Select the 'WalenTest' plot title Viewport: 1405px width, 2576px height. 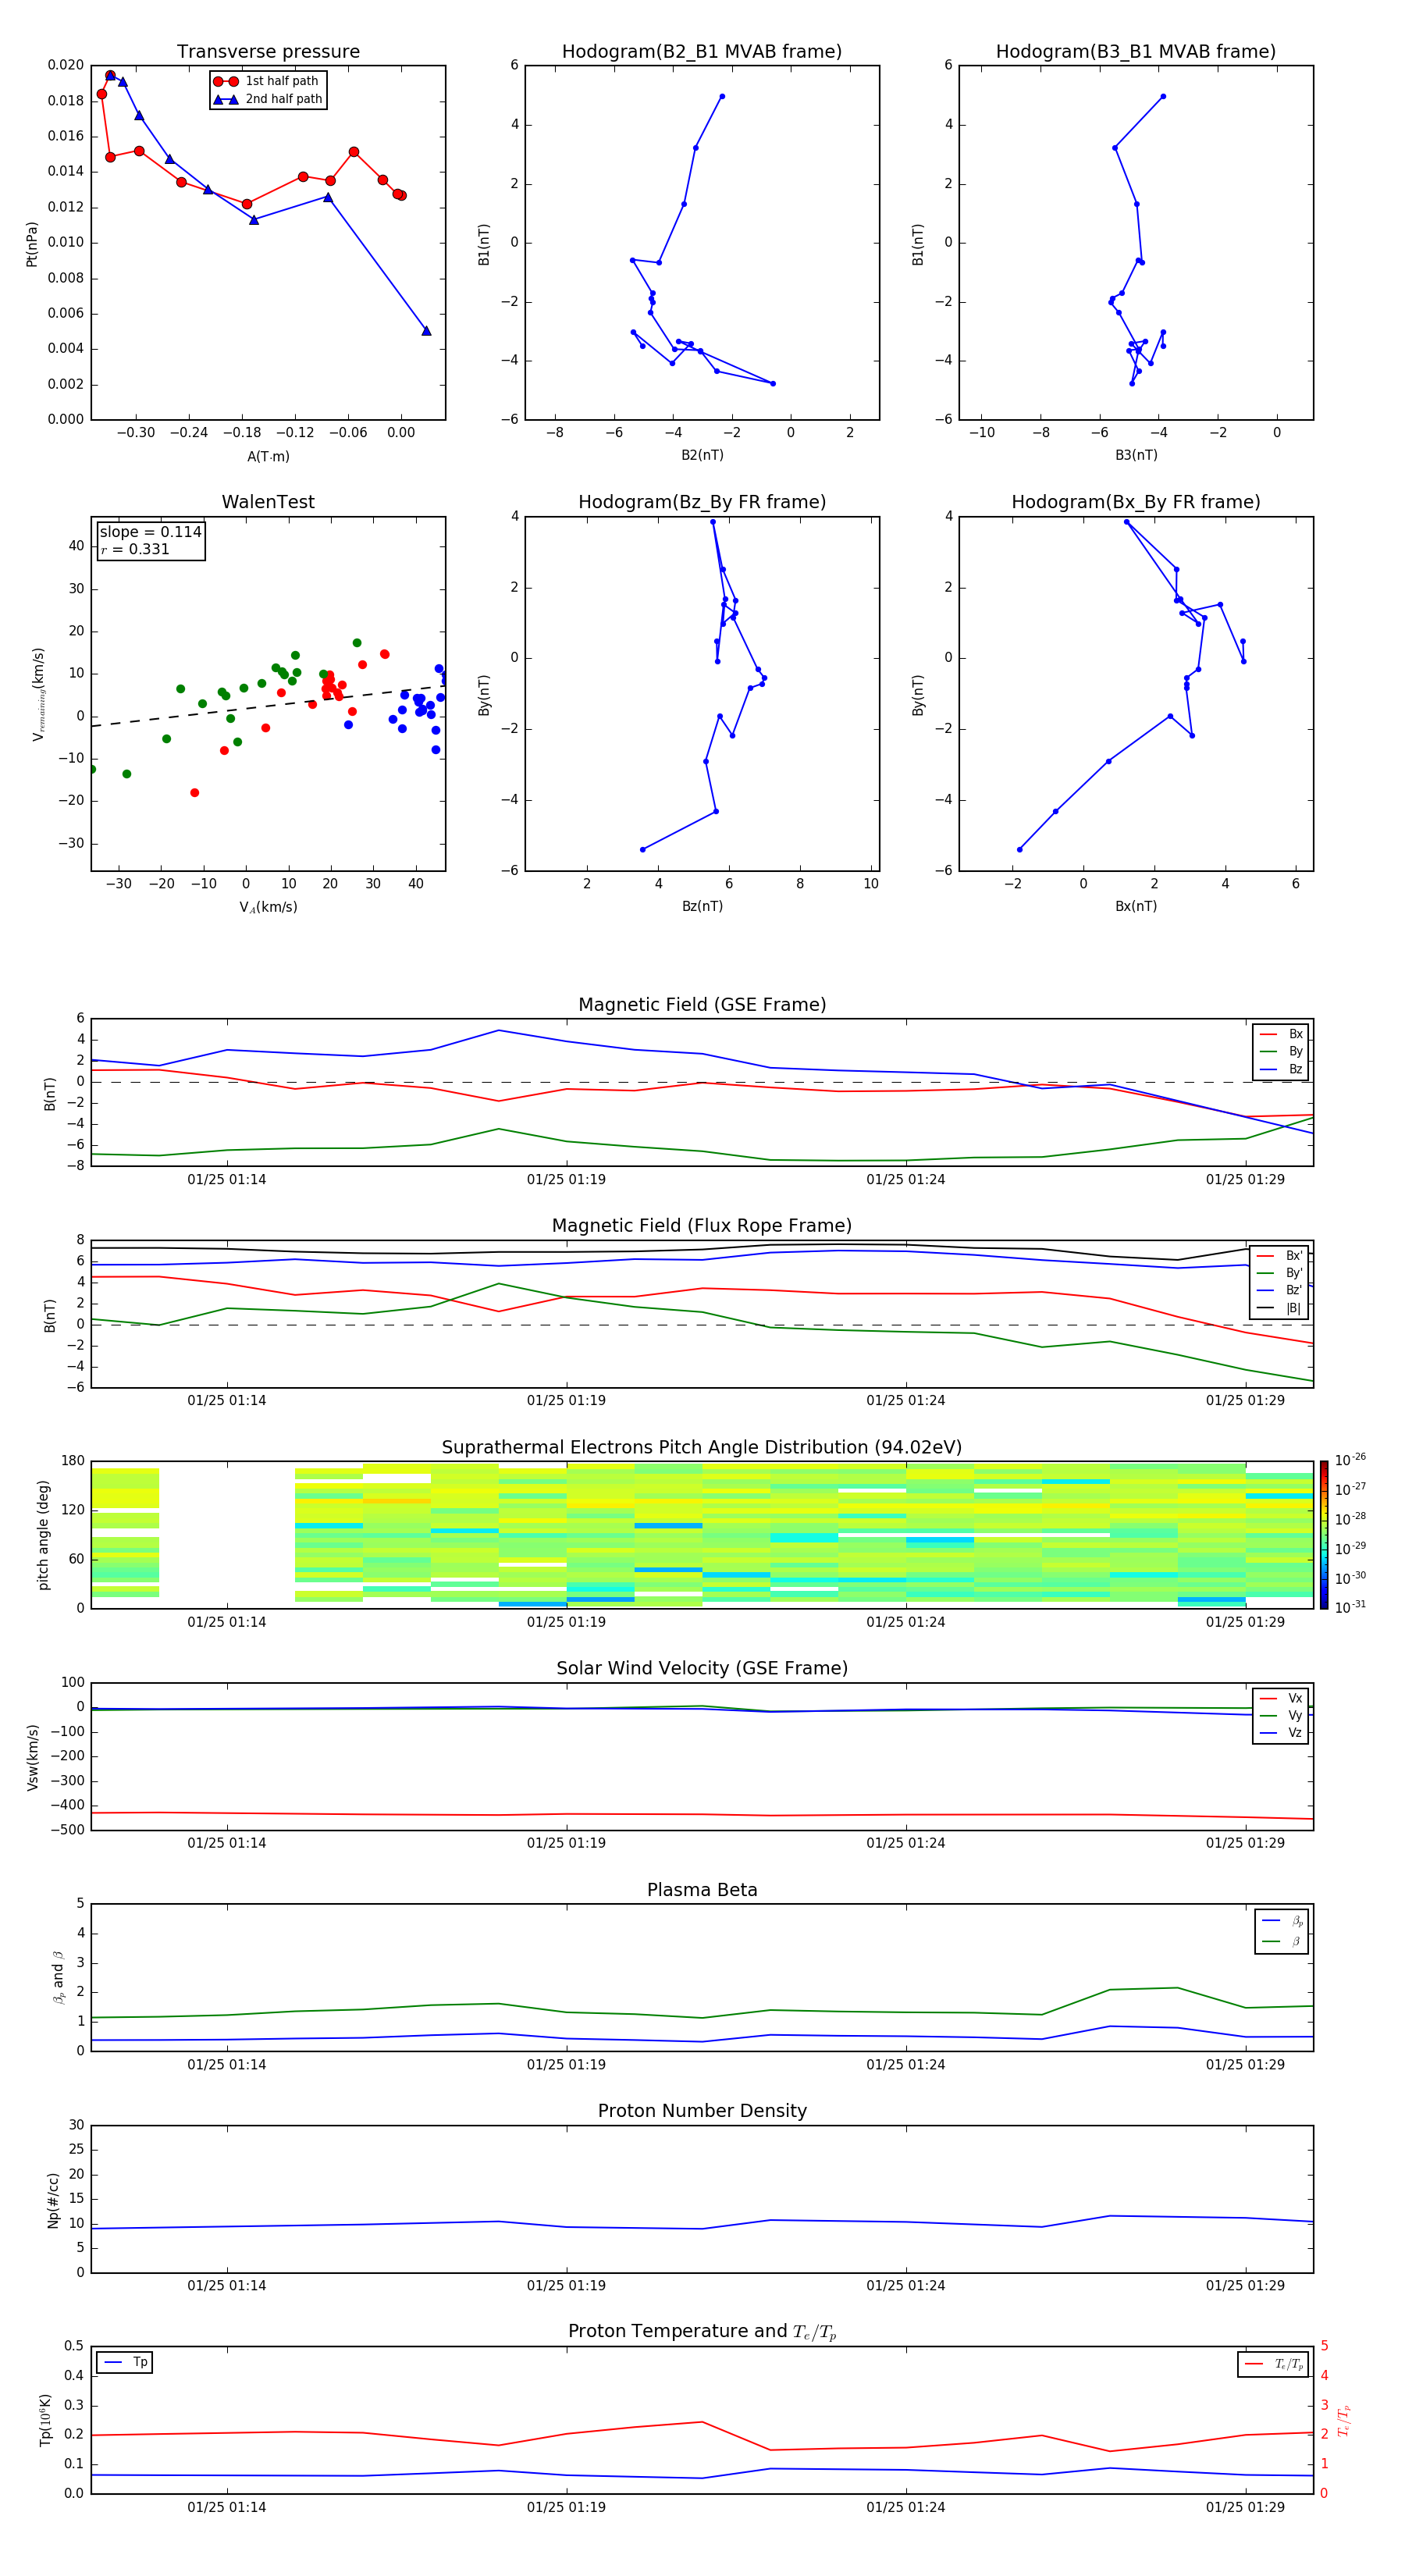click(268, 502)
